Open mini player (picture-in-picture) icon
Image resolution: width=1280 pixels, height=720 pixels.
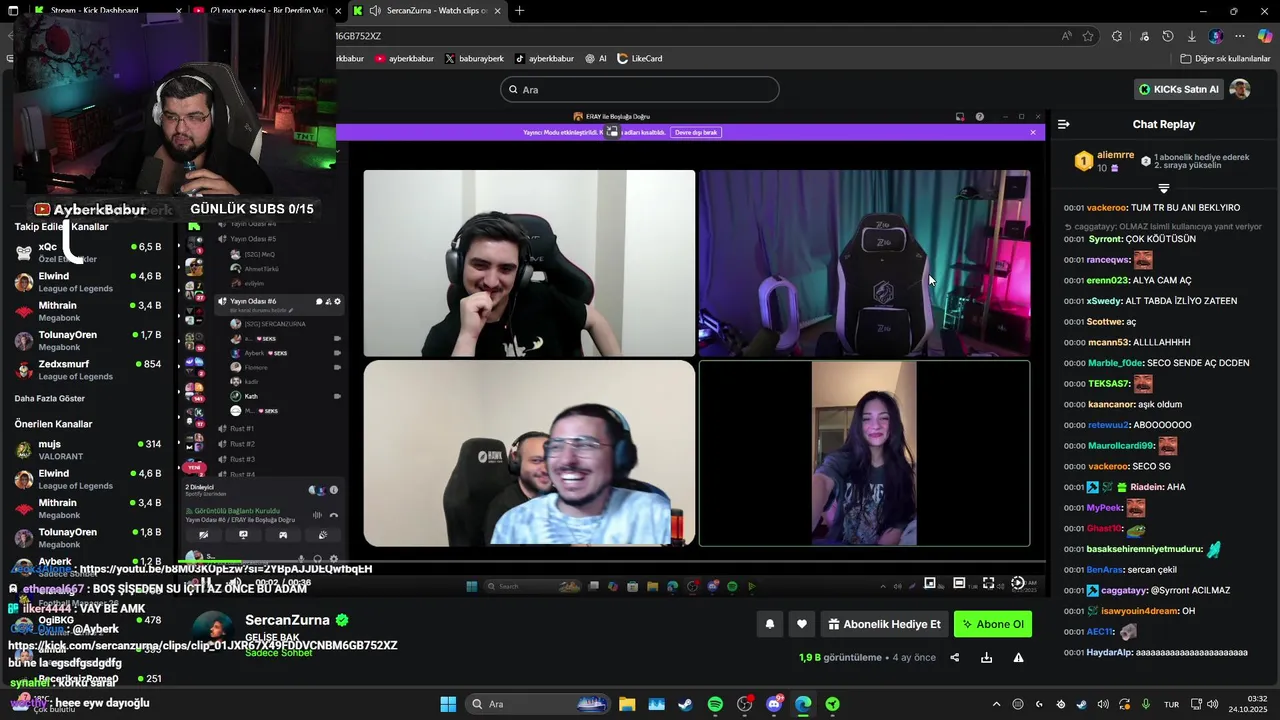click(930, 583)
